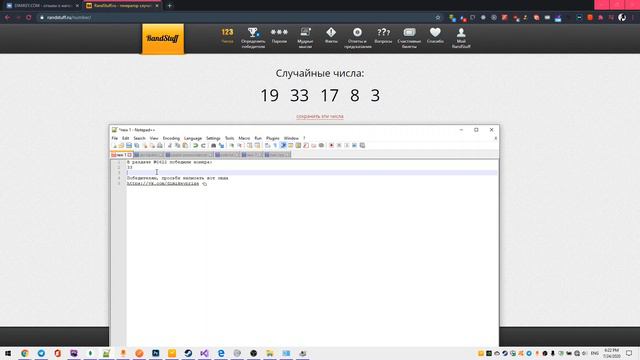Open the Числа 123 generator in site navigation
640x360 pixels.
pyautogui.click(x=227, y=36)
